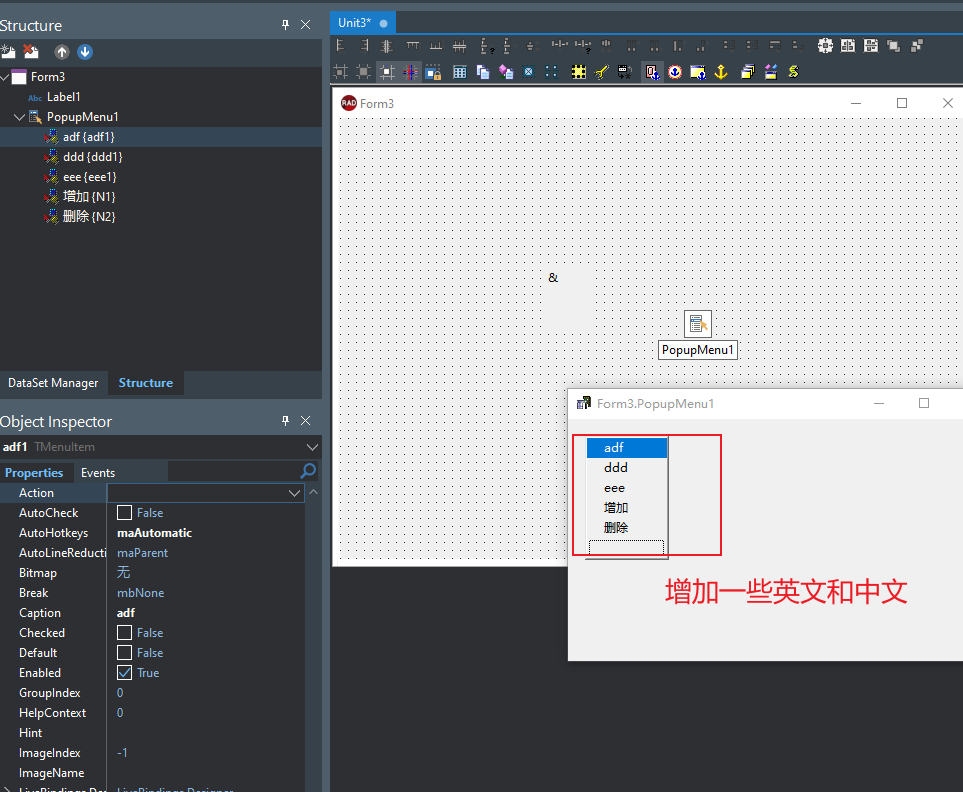Click the plain yellow anchor icon
The image size is (963, 792).
pos(721,72)
